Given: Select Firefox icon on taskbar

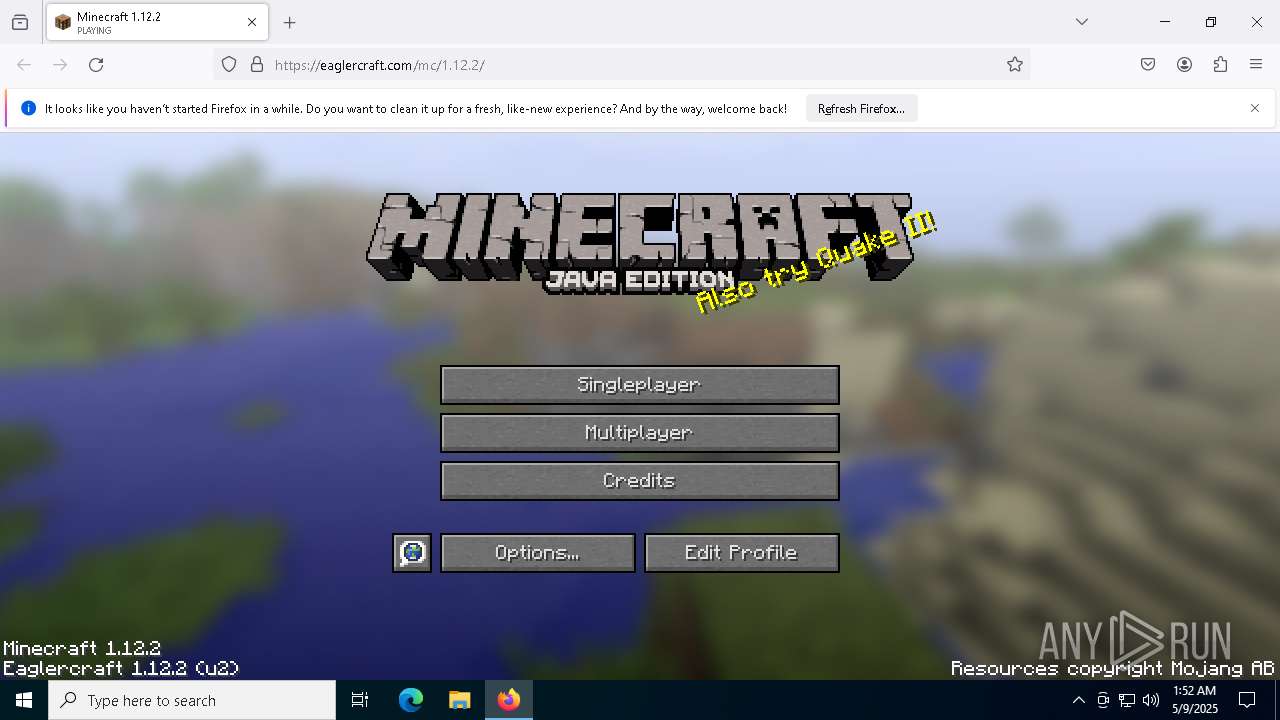Looking at the screenshot, I should tap(509, 700).
